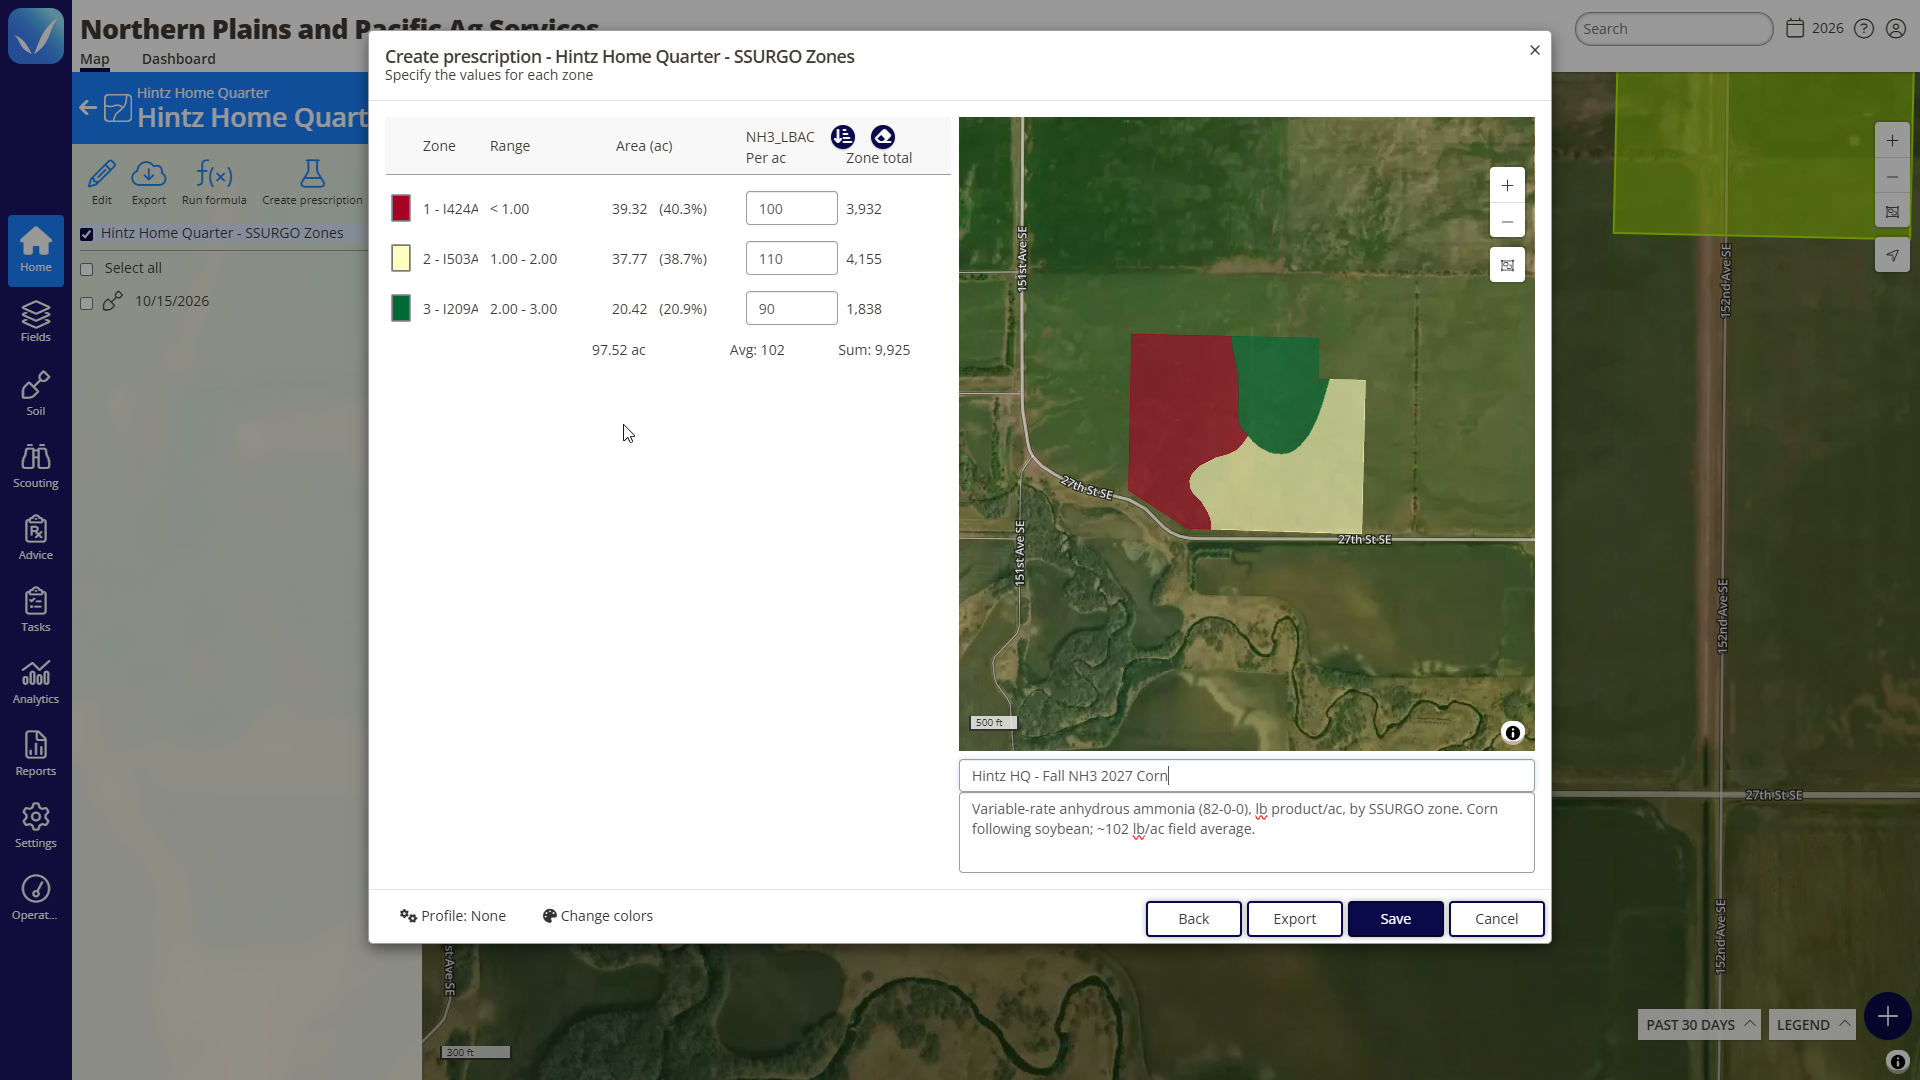Click the Edit pencil tool
Screen dimensions: 1920x1080
point(102,182)
